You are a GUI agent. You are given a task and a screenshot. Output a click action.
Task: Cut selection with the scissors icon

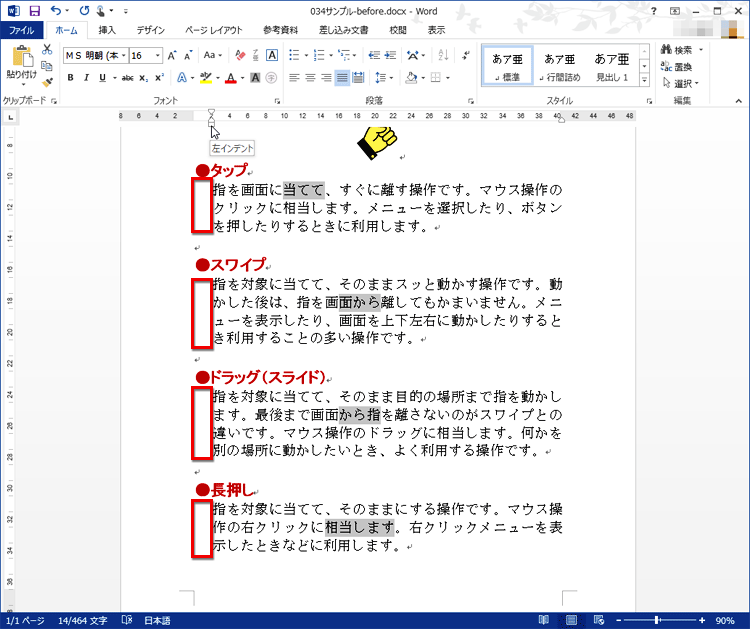coord(47,50)
